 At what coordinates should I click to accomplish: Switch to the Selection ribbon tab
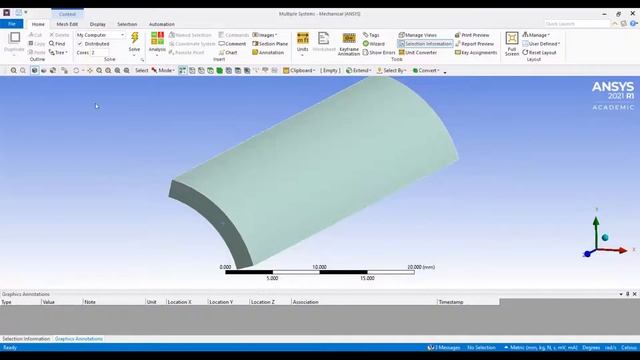tap(127, 24)
